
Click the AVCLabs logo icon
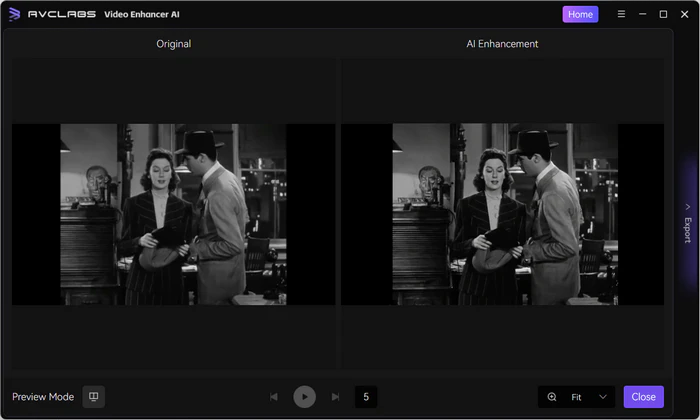[x=14, y=14]
